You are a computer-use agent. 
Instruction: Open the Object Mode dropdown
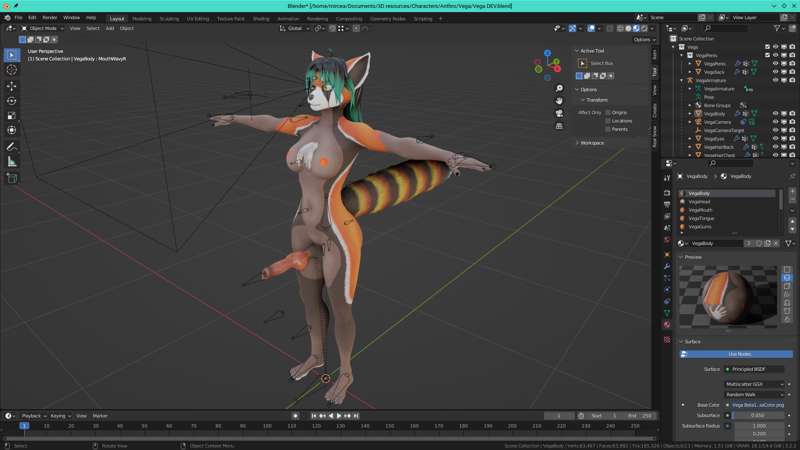(x=42, y=28)
